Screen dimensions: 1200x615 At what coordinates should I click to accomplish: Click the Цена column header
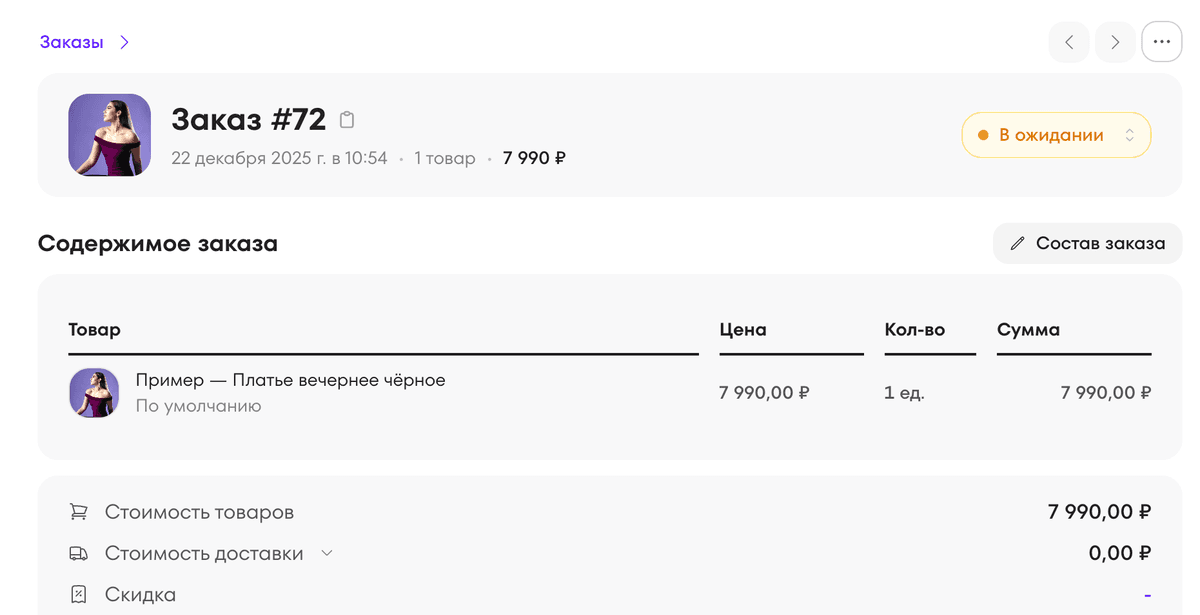742,329
